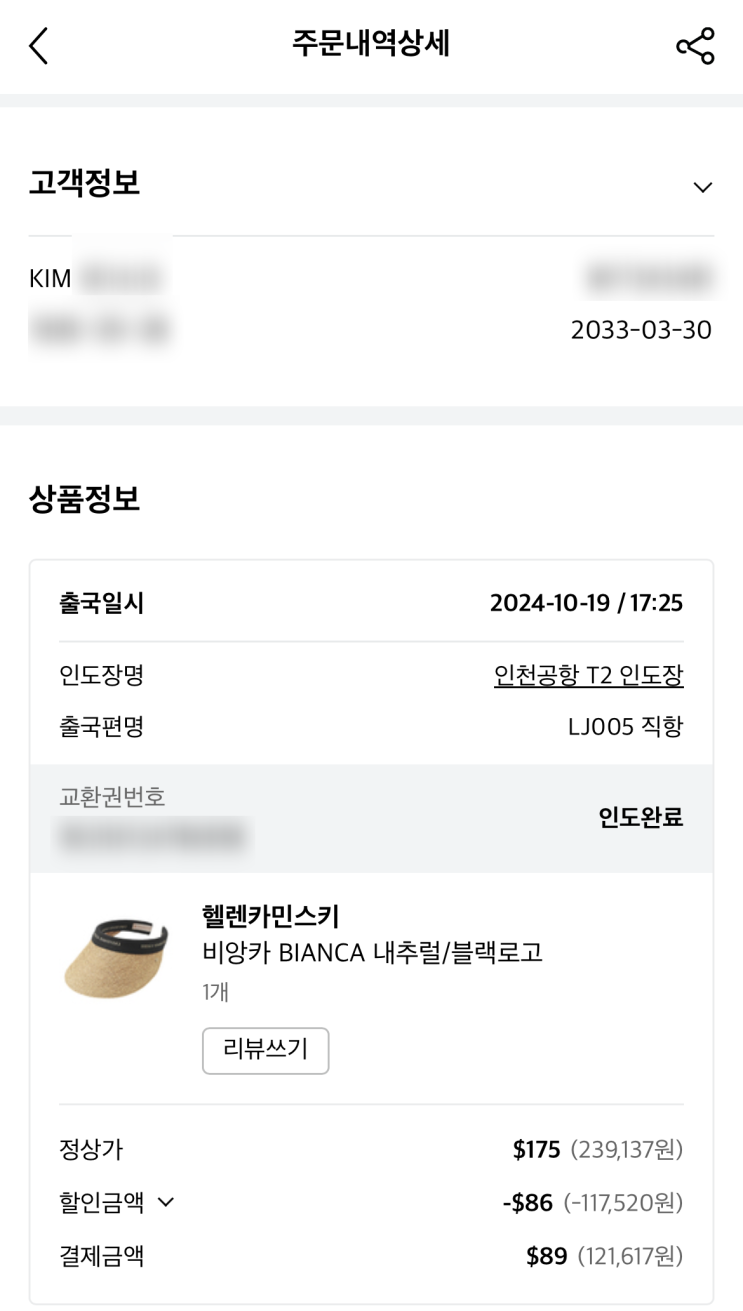This screenshot has height=1311, width=743.
Task: Tap the 상품정보 section heading
Action: 85,499
